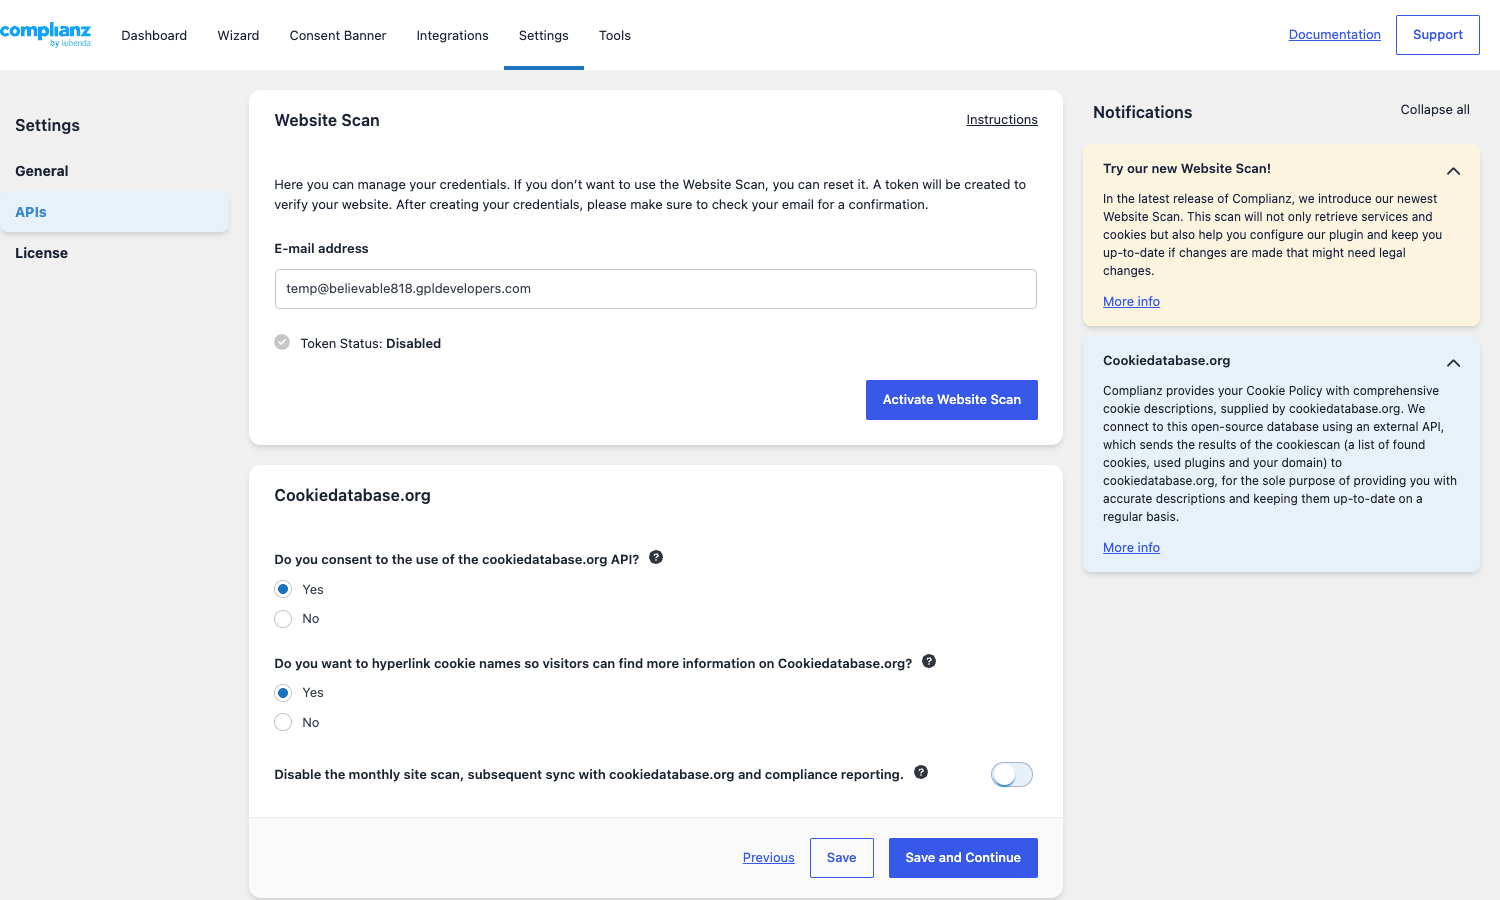Open More info in Cookiedatabase.org notification

(x=1131, y=548)
